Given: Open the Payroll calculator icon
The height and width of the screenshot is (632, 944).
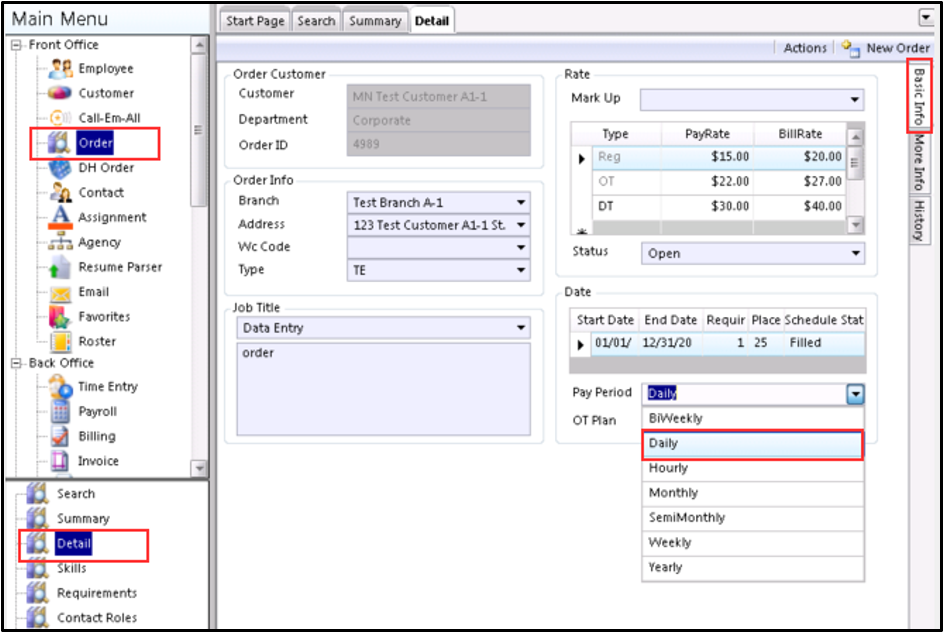Looking at the screenshot, I should tap(60, 412).
